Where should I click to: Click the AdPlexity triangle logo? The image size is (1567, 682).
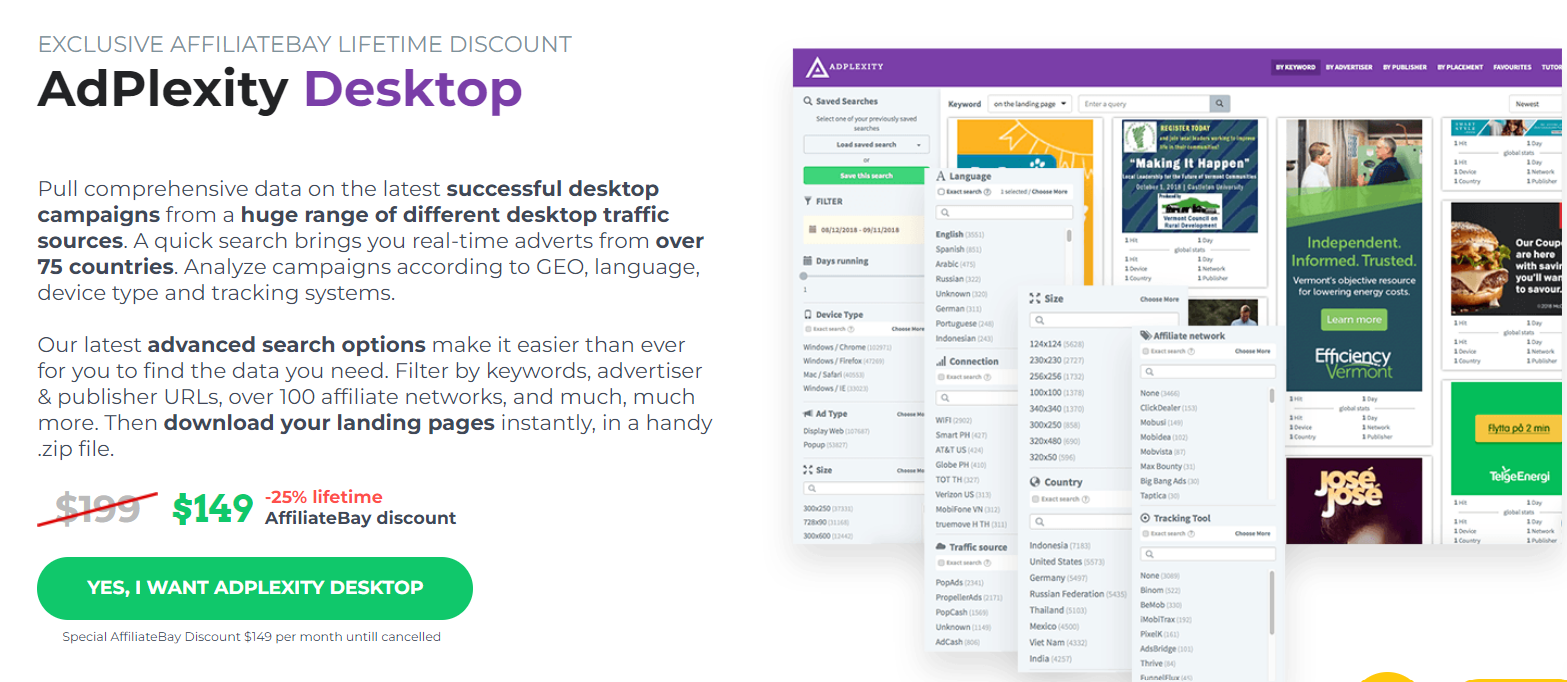pyautogui.click(x=816, y=67)
